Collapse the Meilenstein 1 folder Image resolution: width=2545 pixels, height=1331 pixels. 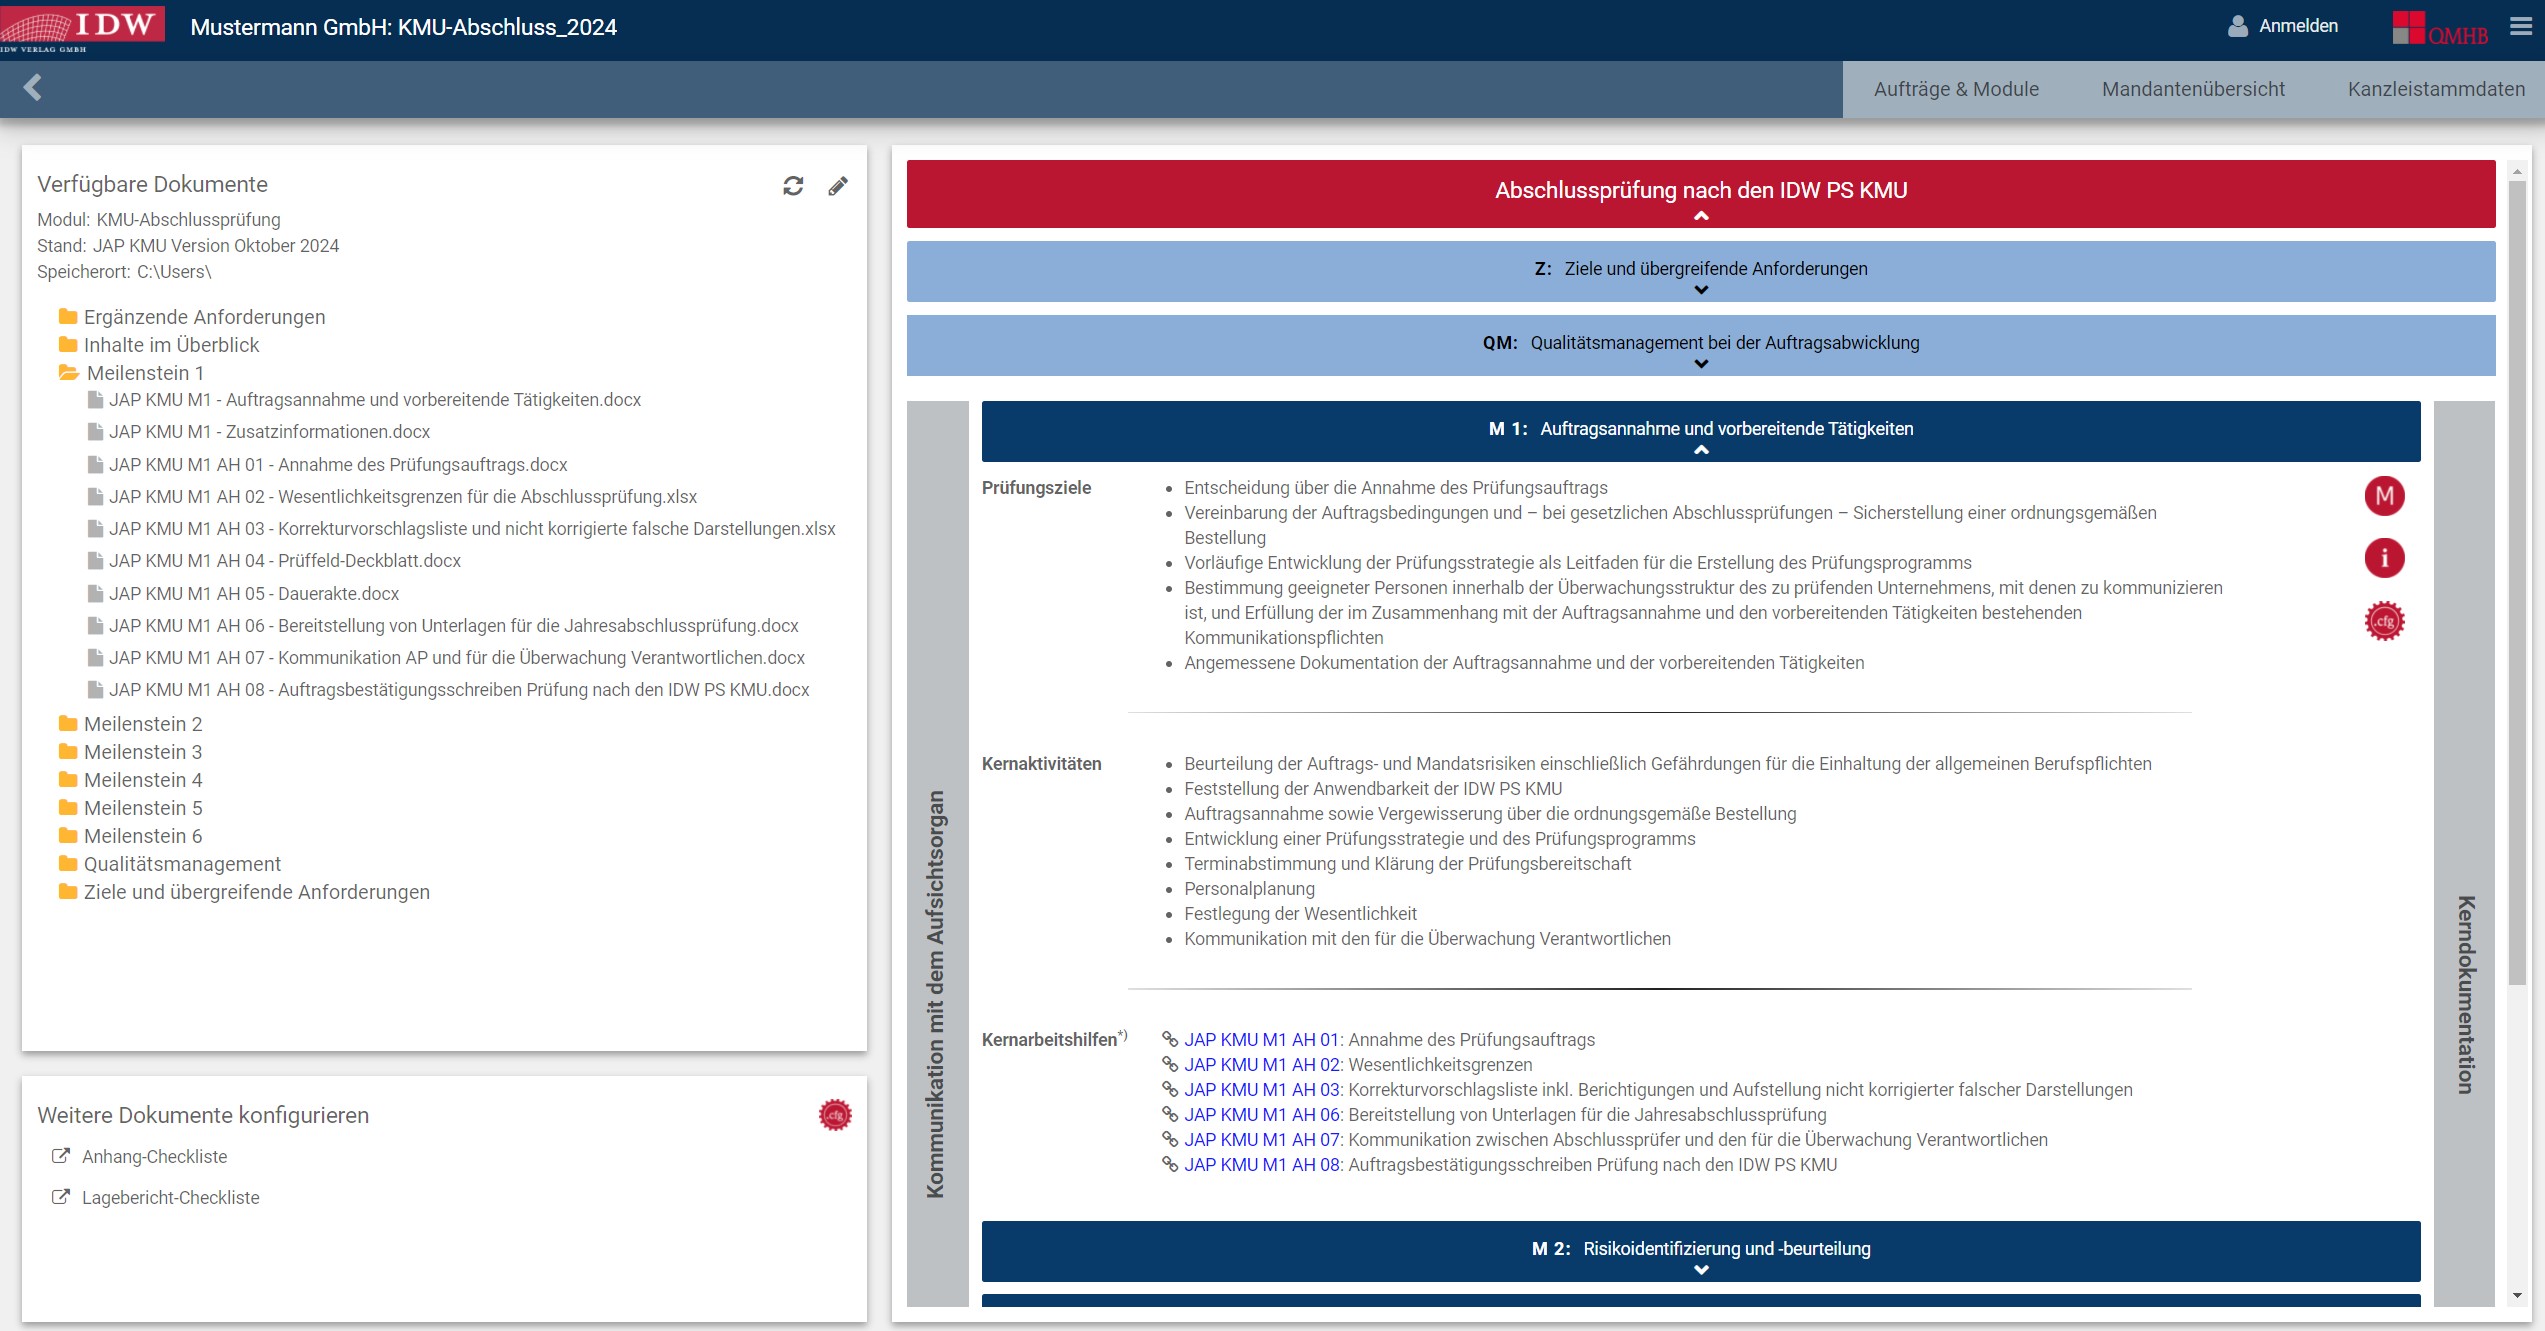(x=144, y=373)
